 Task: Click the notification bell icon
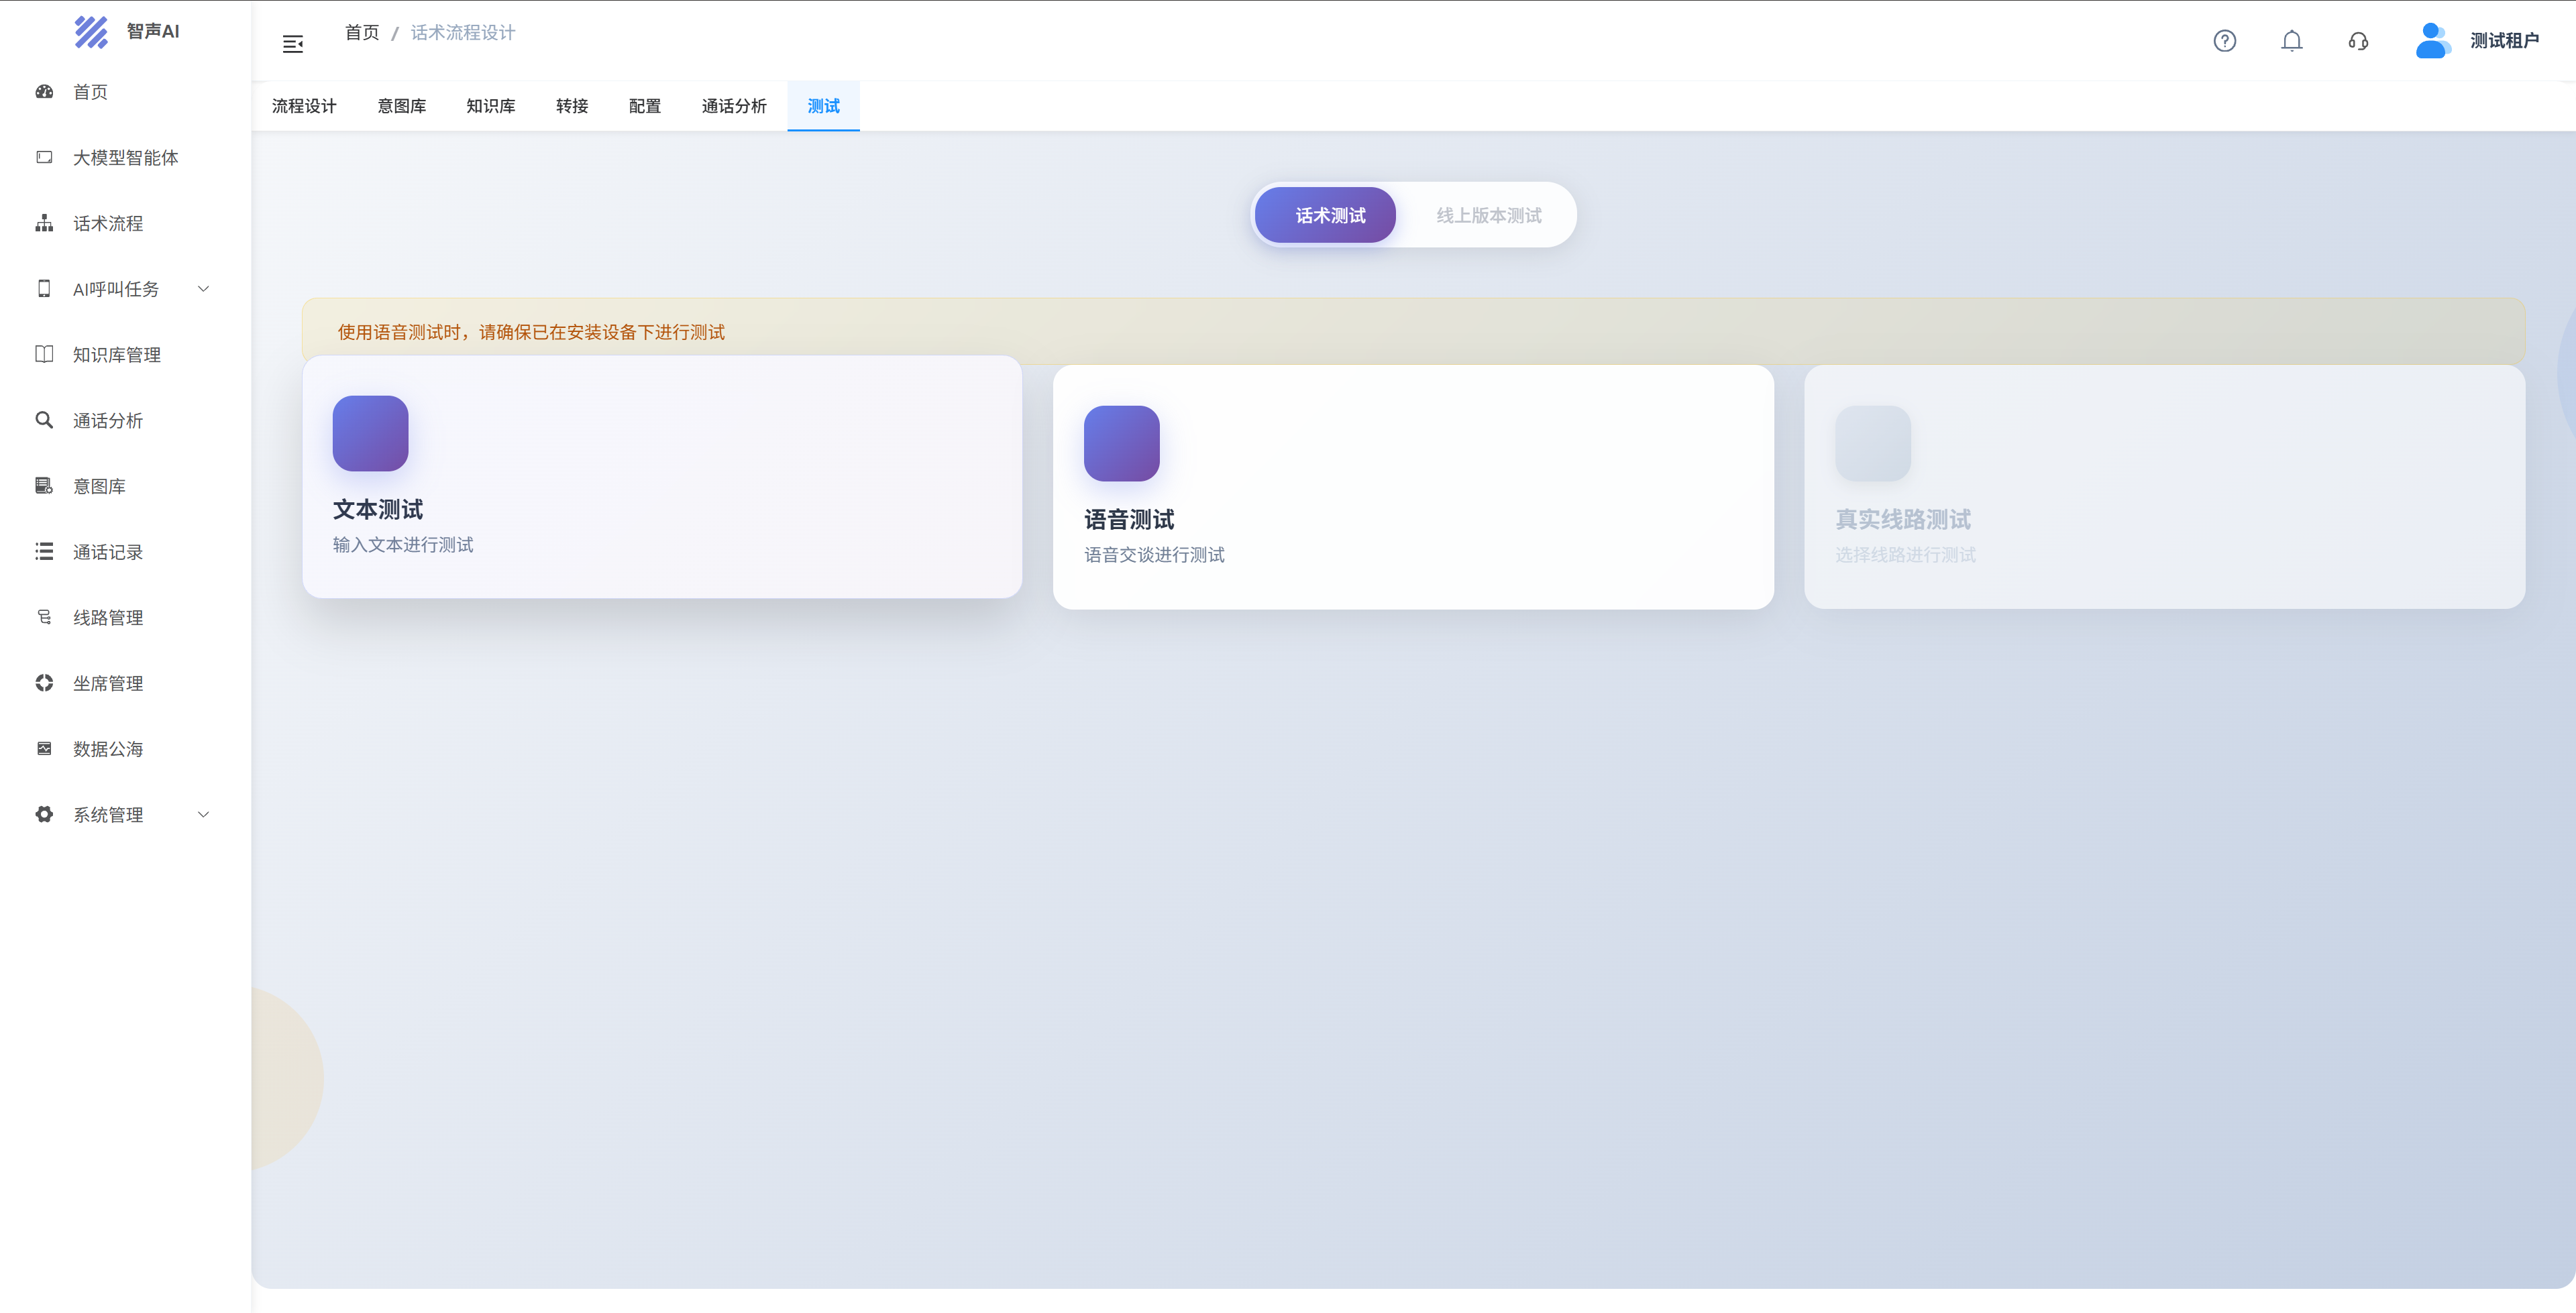point(2291,41)
